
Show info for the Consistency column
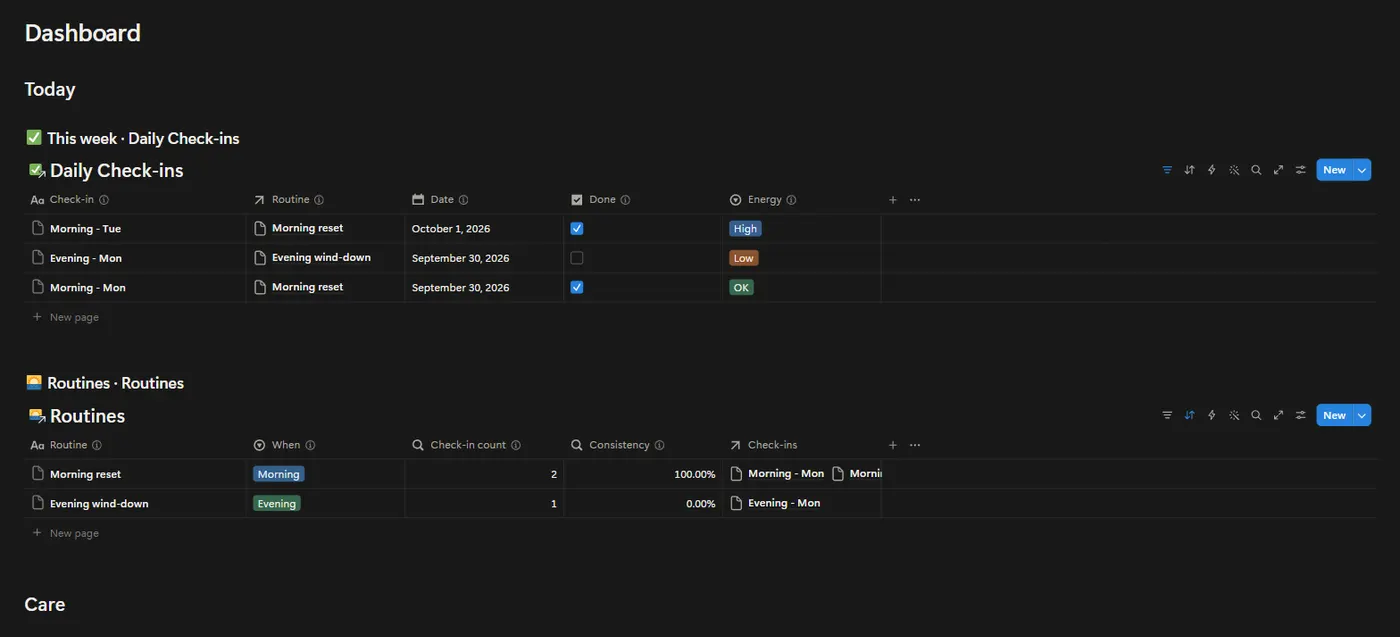click(x=659, y=445)
